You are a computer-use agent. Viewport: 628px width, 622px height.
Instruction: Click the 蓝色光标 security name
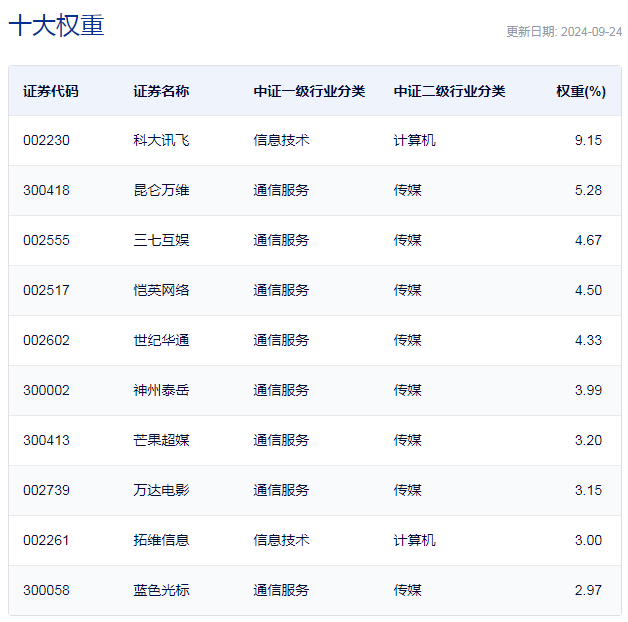pyautogui.click(x=161, y=590)
